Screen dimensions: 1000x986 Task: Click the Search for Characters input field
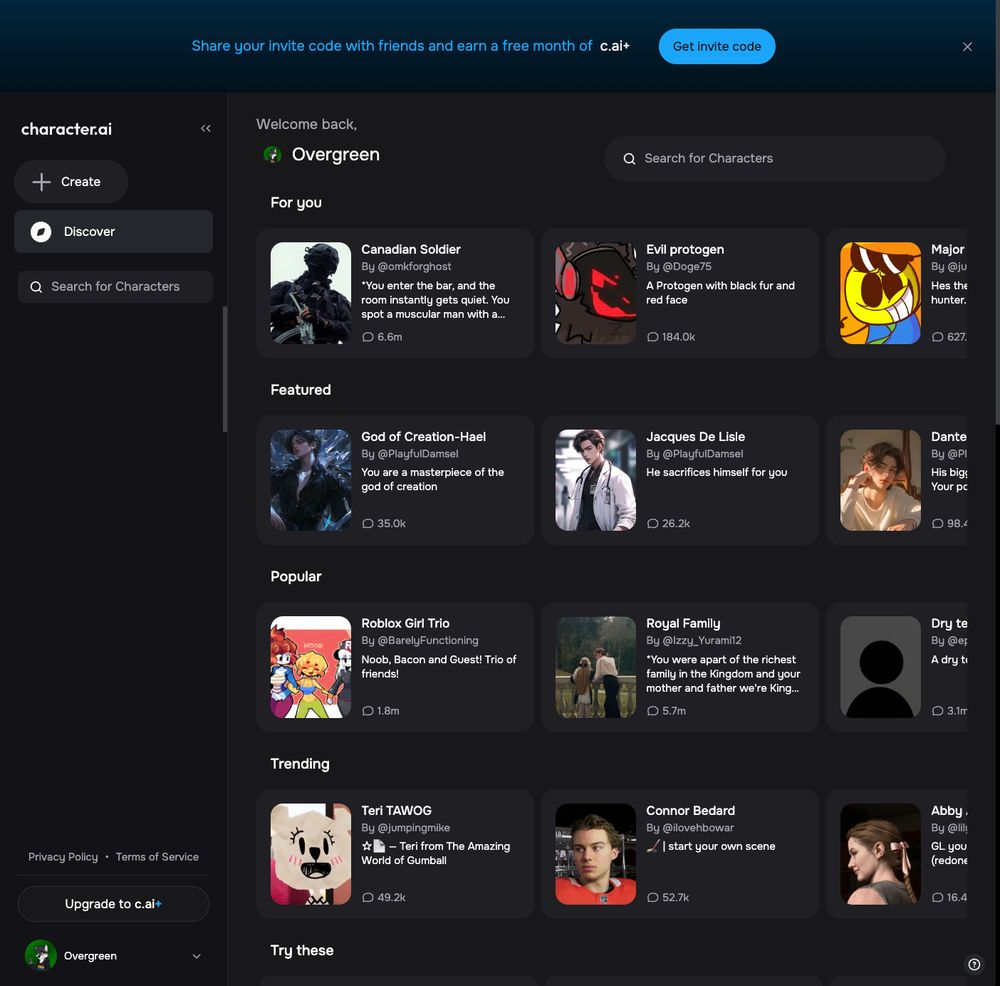coord(774,158)
